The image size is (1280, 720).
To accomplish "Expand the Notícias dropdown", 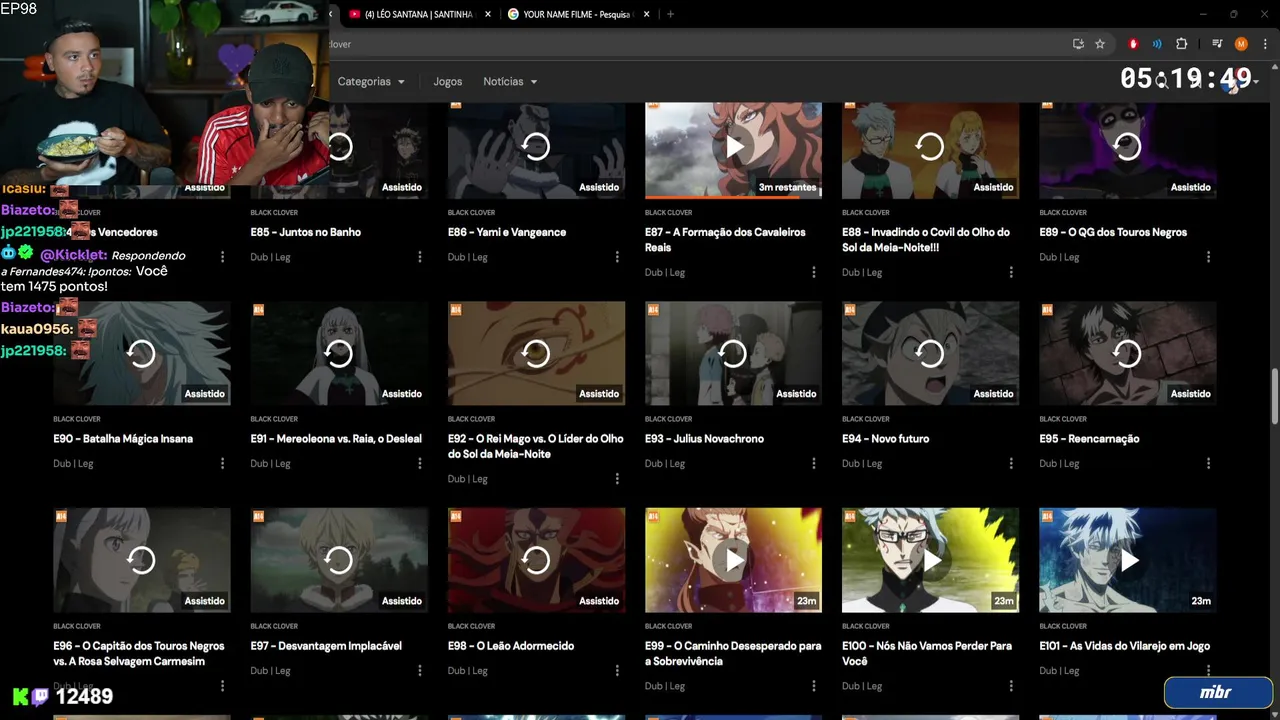I will (510, 82).
